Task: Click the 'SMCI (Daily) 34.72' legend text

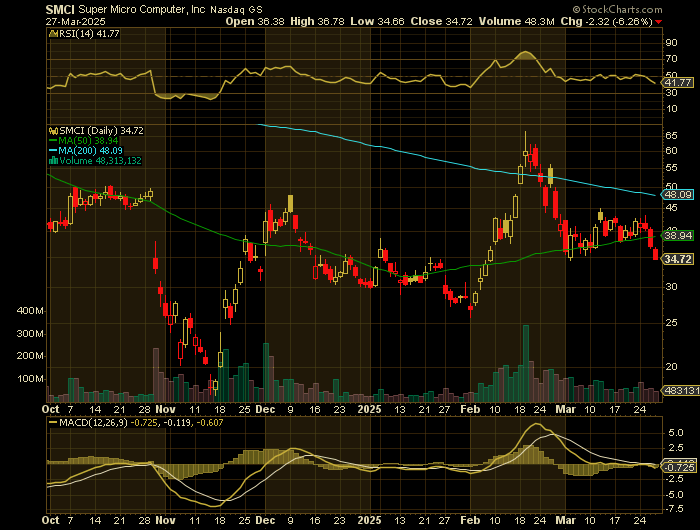Action: (101, 131)
